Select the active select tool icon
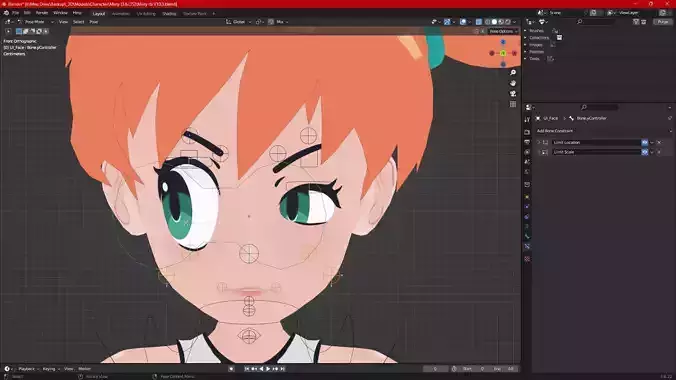 (x=8, y=31)
